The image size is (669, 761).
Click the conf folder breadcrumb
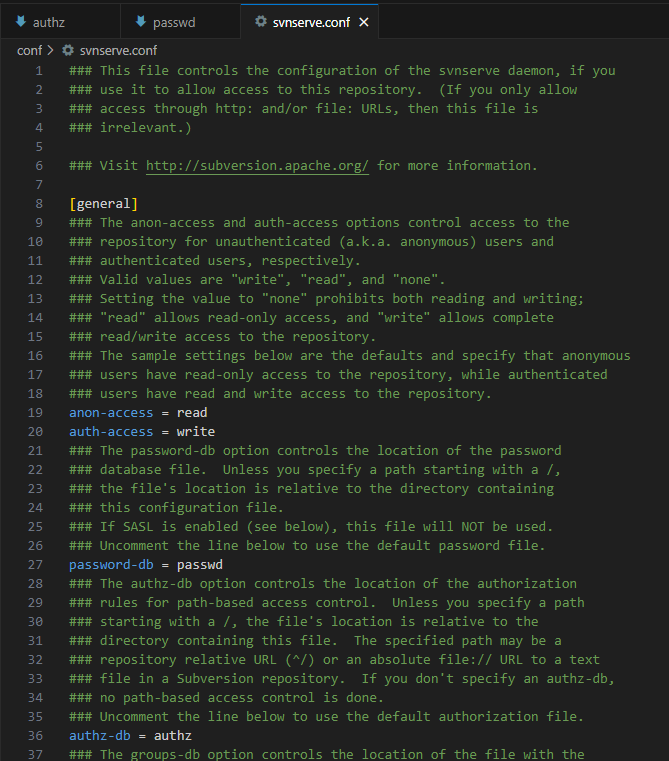pyautogui.click(x=29, y=50)
